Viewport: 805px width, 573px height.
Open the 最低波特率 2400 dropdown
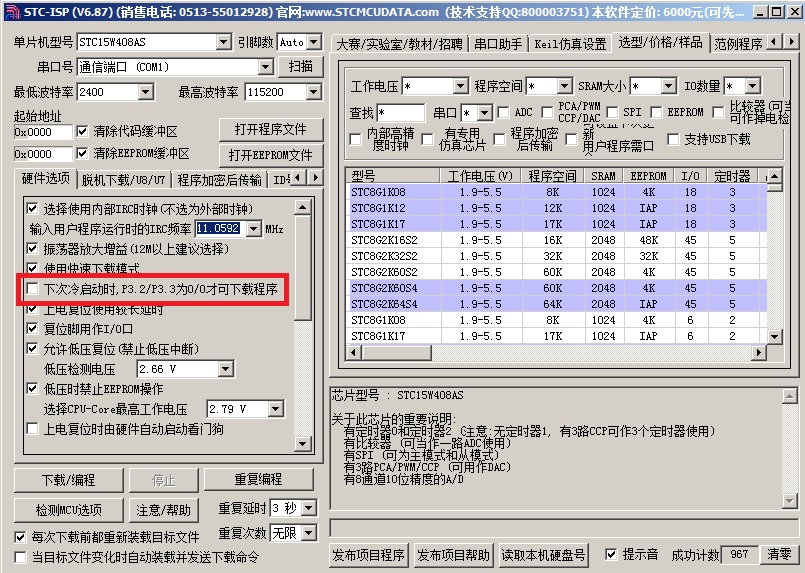146,92
